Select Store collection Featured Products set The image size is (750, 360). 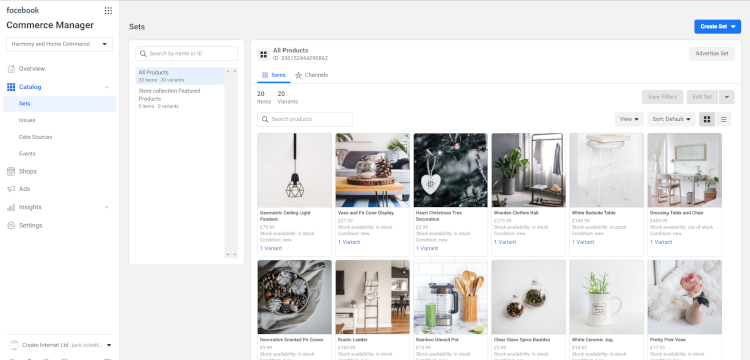point(180,98)
